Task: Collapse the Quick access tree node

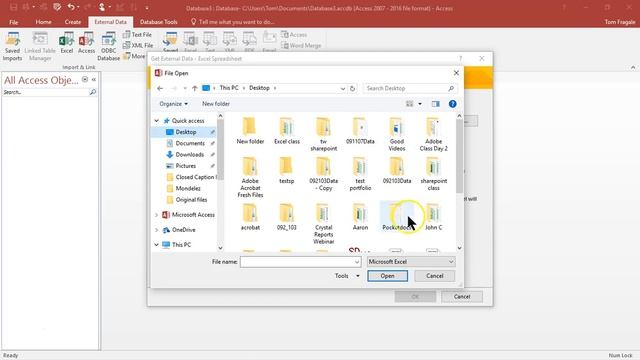Action: (157, 121)
